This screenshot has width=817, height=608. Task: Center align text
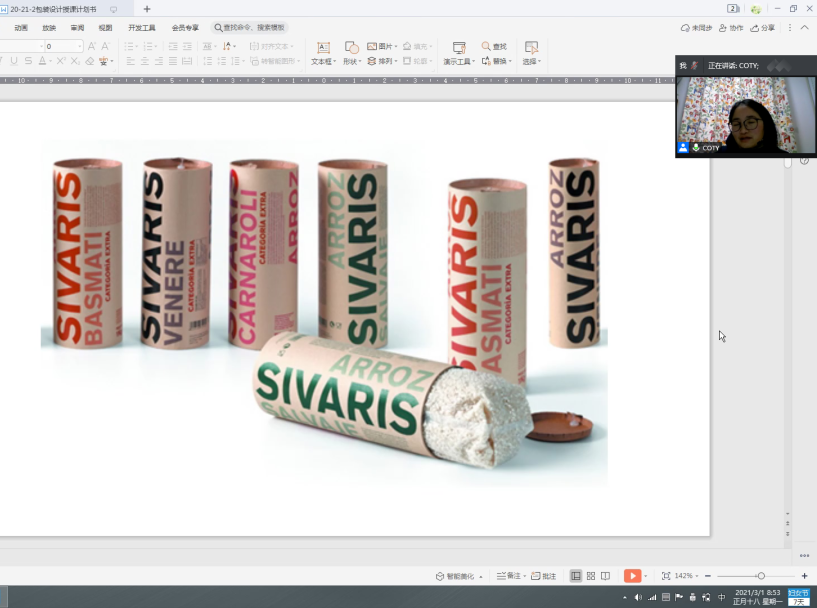[x=144, y=61]
